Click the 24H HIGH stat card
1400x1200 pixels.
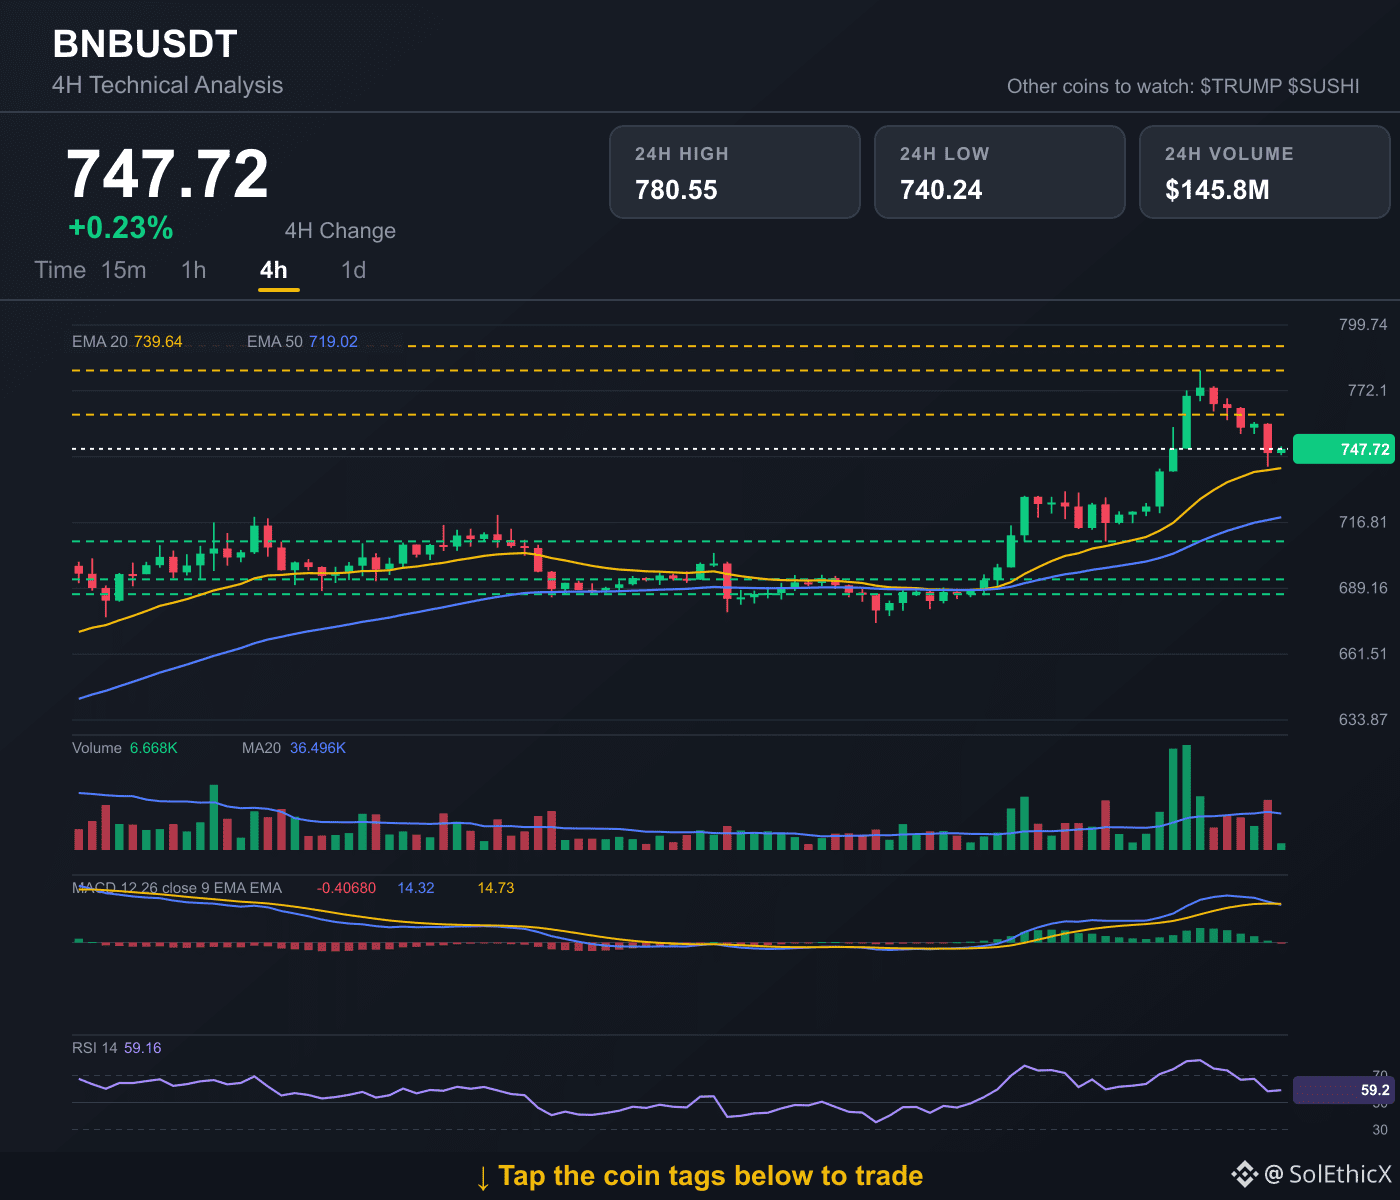coord(735,172)
